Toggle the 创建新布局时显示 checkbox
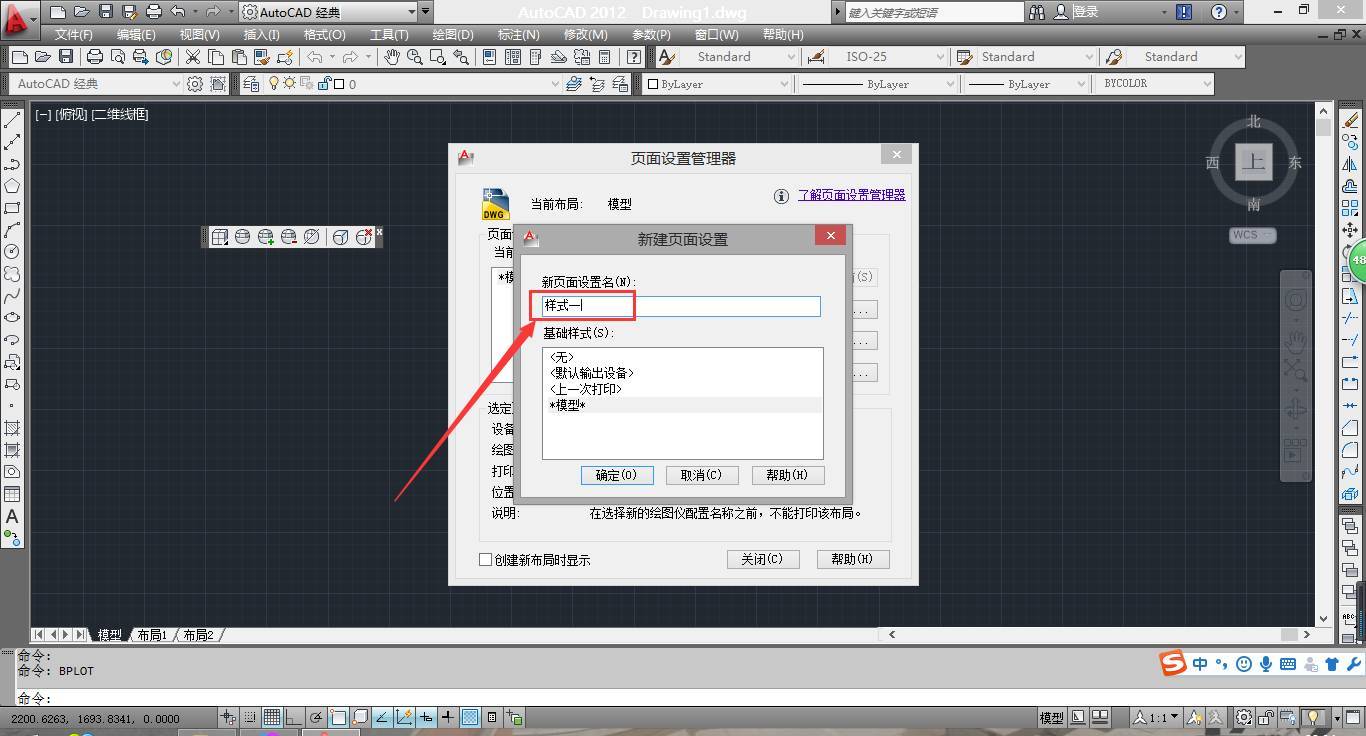 point(486,560)
